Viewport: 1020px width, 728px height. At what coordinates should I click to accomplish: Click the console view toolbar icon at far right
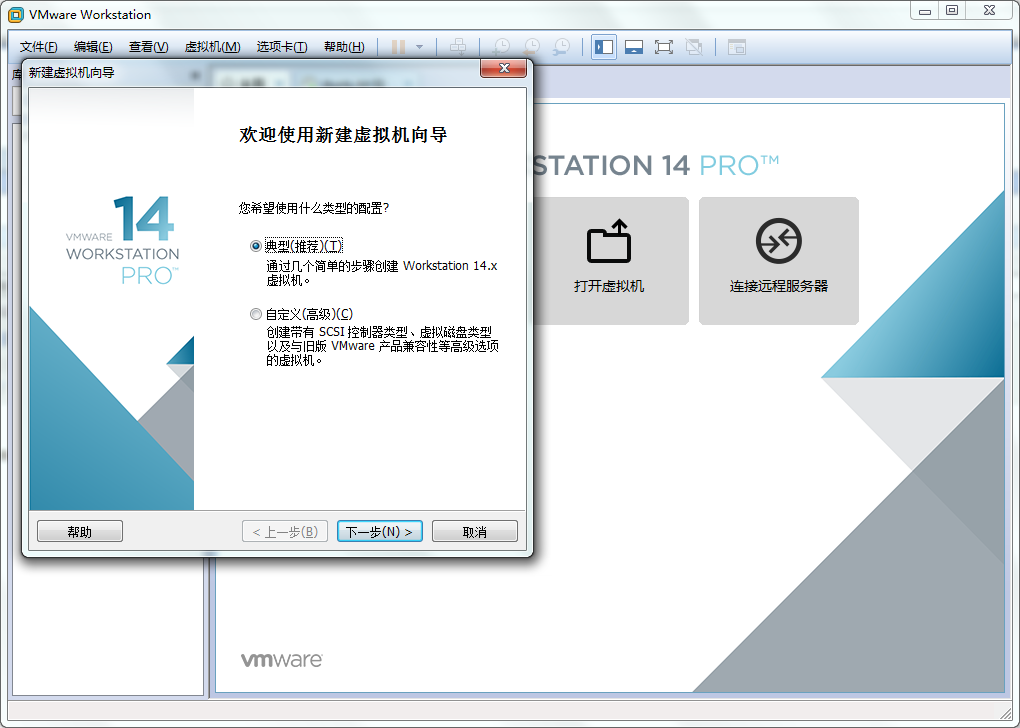736,47
